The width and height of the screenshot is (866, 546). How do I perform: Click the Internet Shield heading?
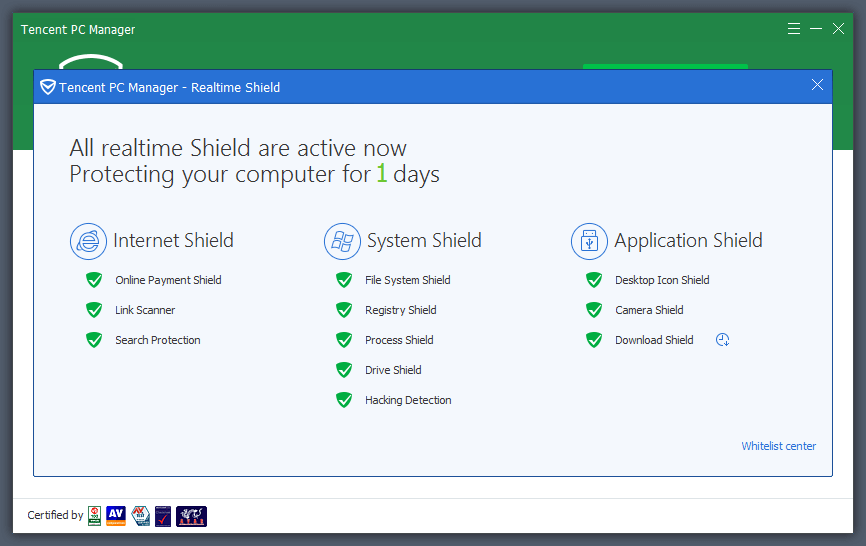(x=173, y=241)
